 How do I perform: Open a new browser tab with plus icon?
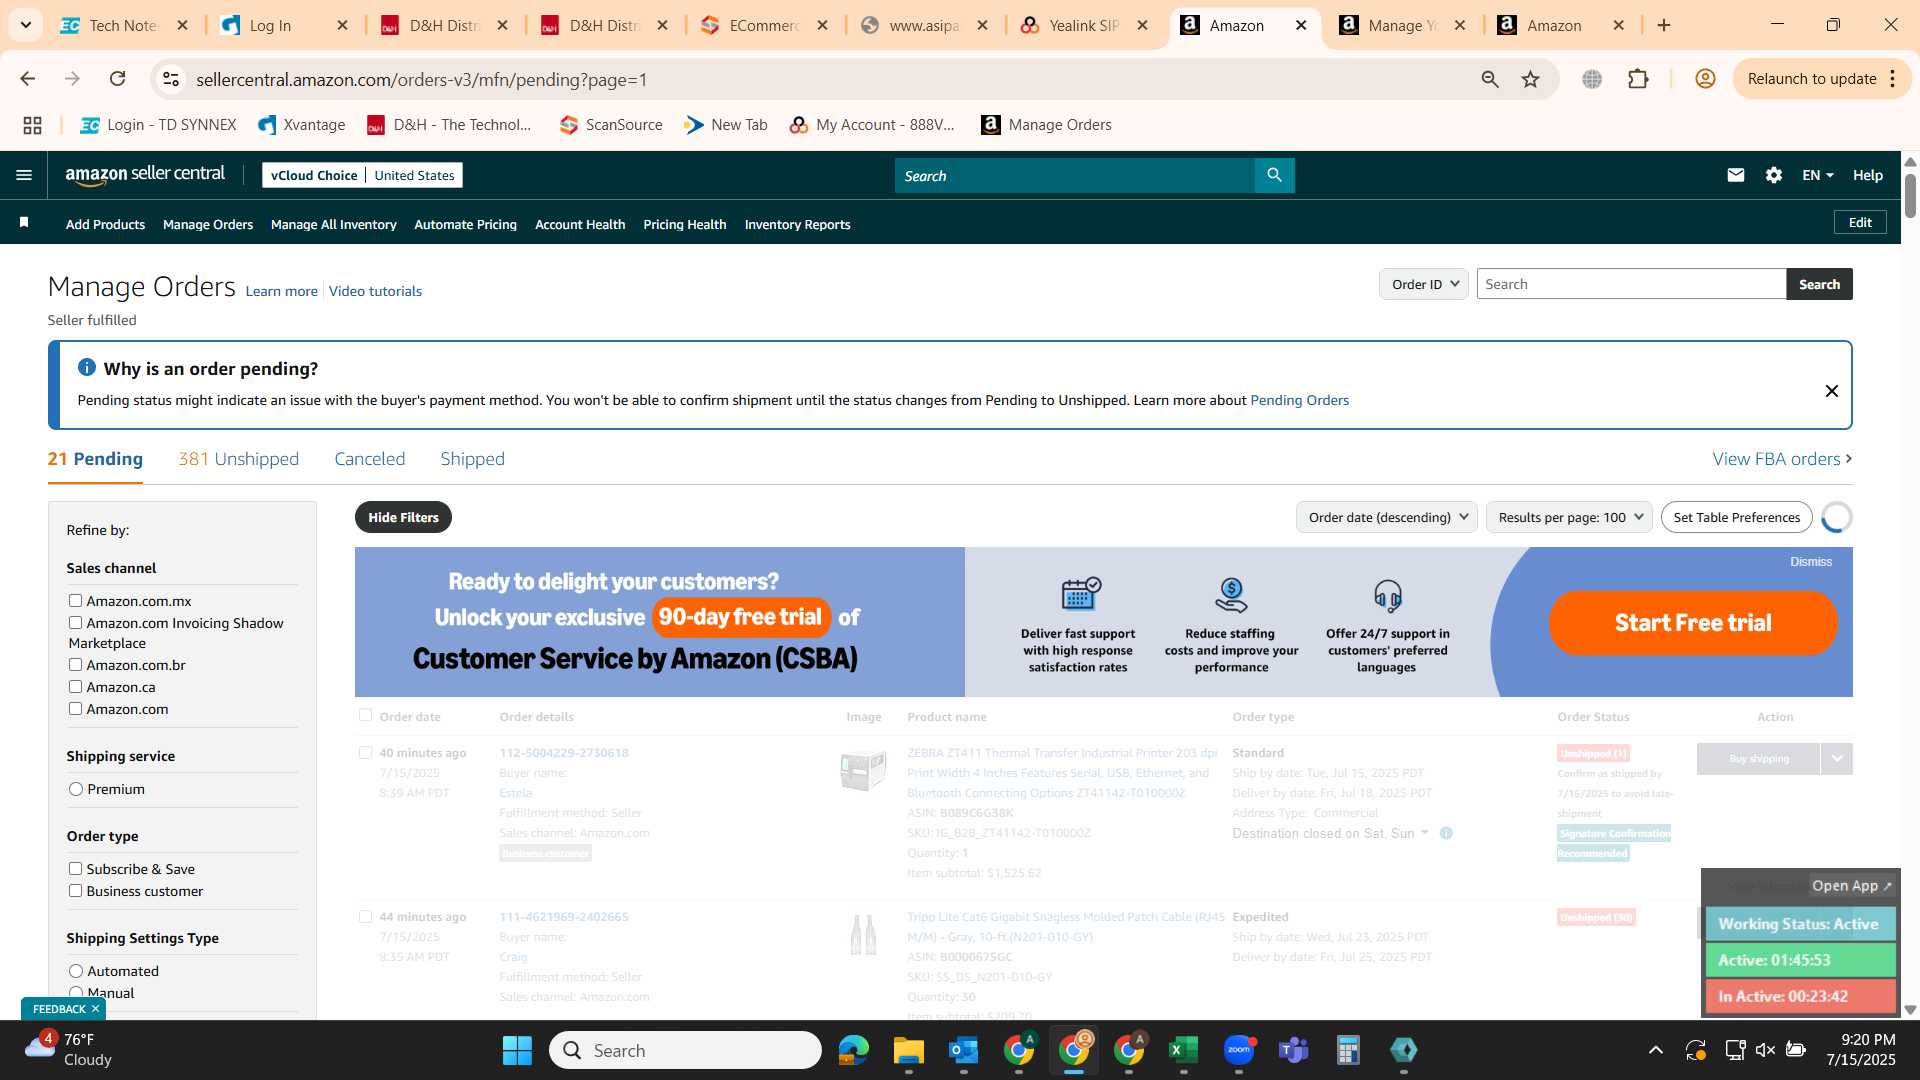coord(1664,25)
